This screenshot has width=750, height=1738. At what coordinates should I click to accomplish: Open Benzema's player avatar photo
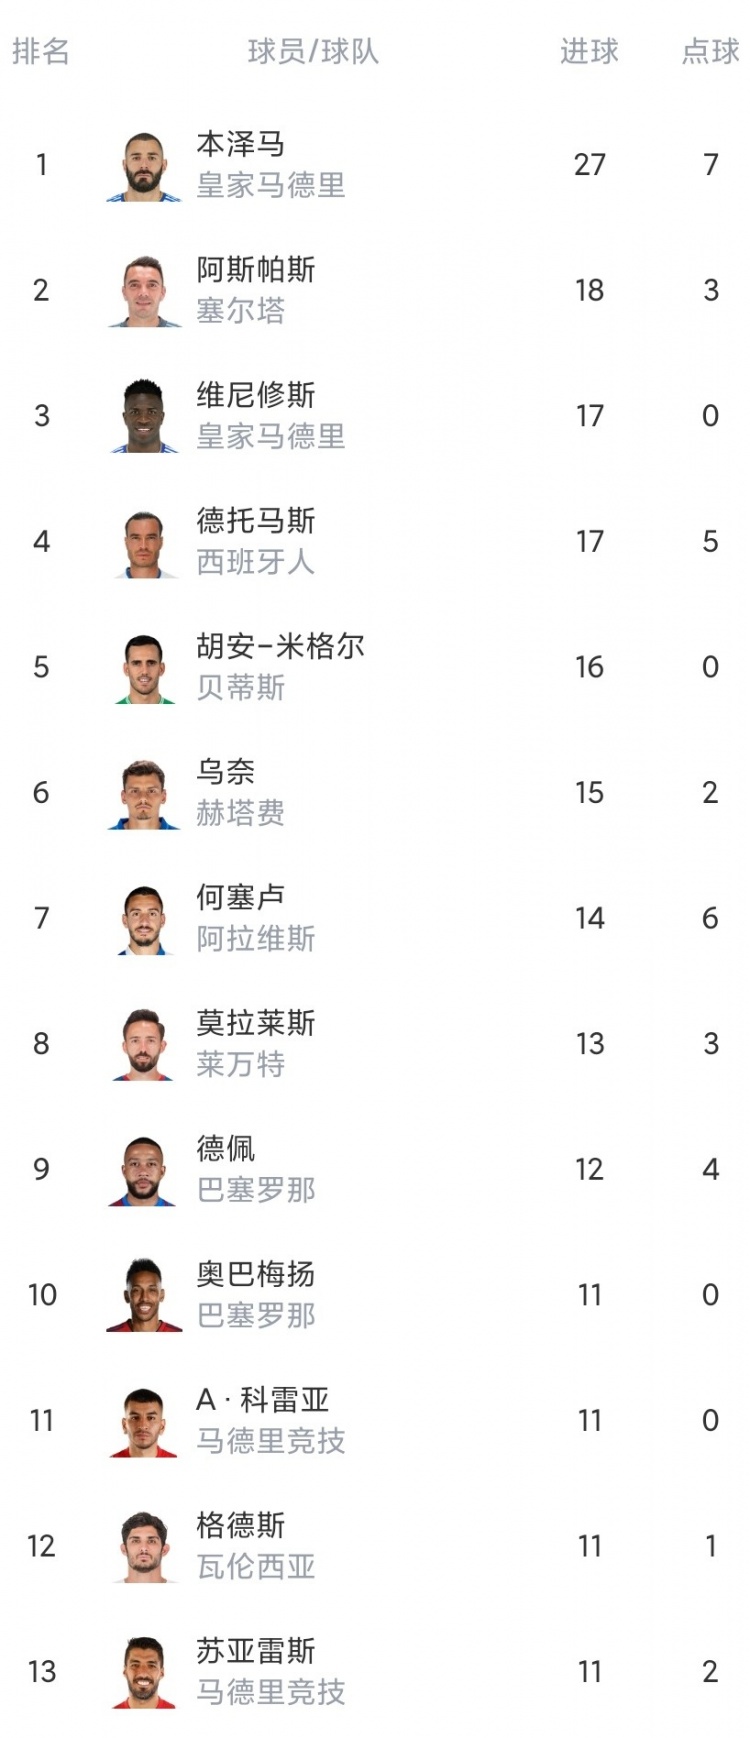pyautogui.click(x=144, y=165)
